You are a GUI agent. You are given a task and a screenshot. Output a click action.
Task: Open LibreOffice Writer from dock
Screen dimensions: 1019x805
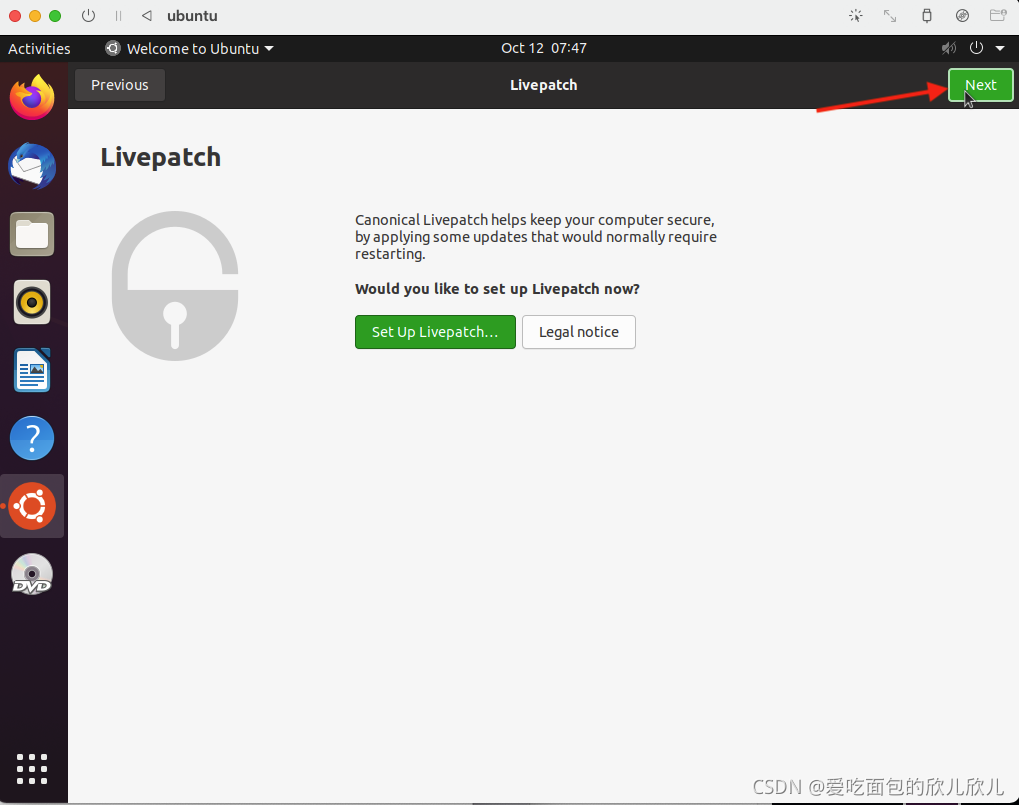coord(32,370)
